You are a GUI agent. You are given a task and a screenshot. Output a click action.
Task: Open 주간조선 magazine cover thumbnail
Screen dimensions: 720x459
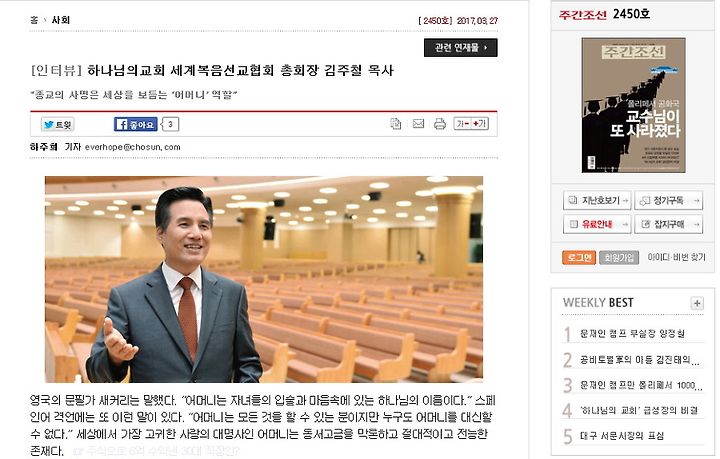coord(634,105)
